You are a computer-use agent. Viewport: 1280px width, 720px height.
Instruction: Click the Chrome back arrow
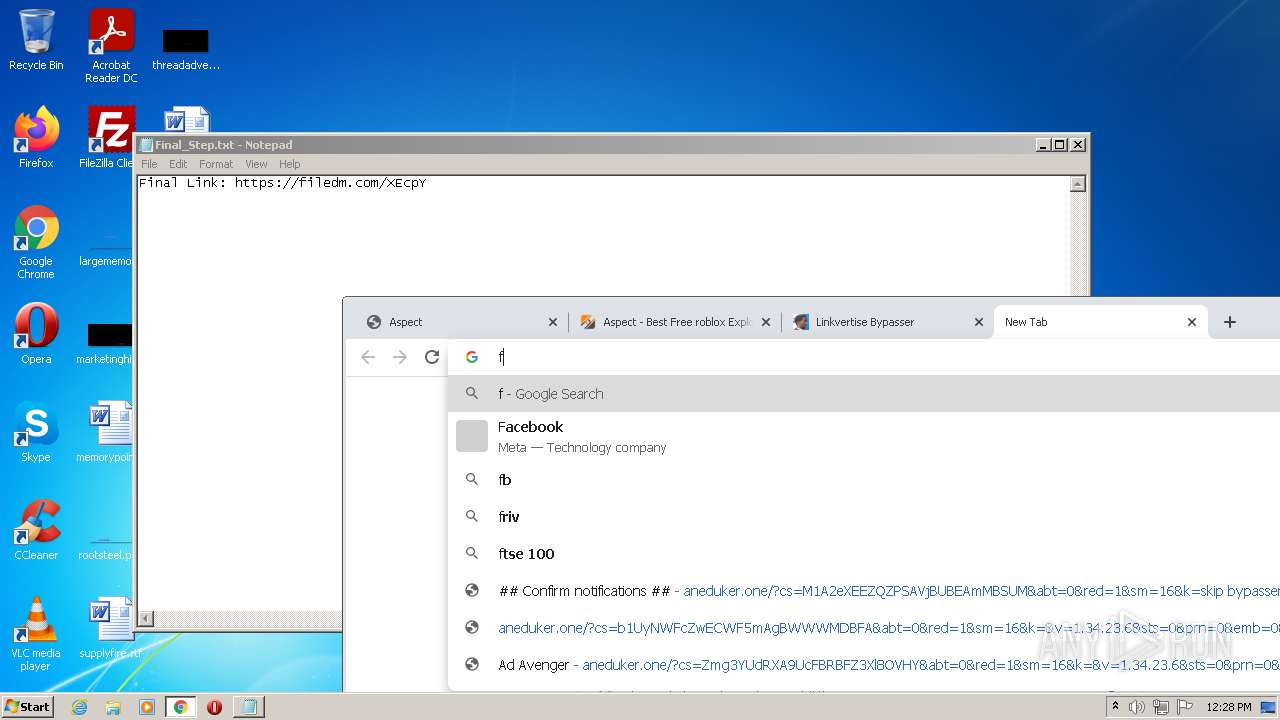(368, 357)
